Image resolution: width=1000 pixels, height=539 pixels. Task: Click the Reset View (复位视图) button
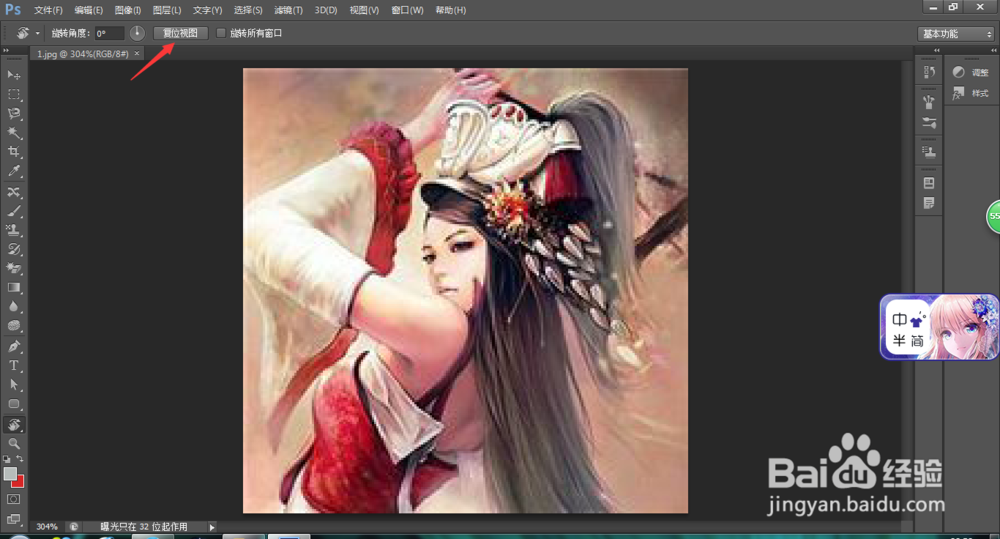point(180,33)
